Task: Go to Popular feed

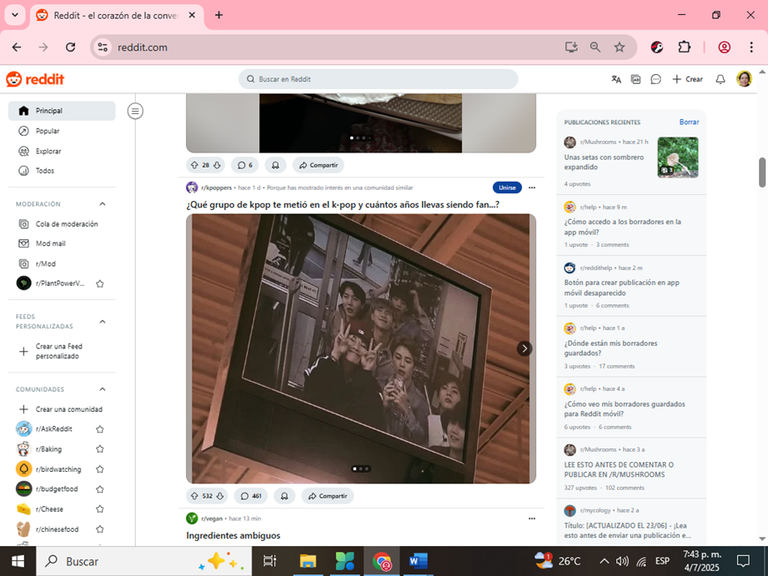Action: click(62, 131)
